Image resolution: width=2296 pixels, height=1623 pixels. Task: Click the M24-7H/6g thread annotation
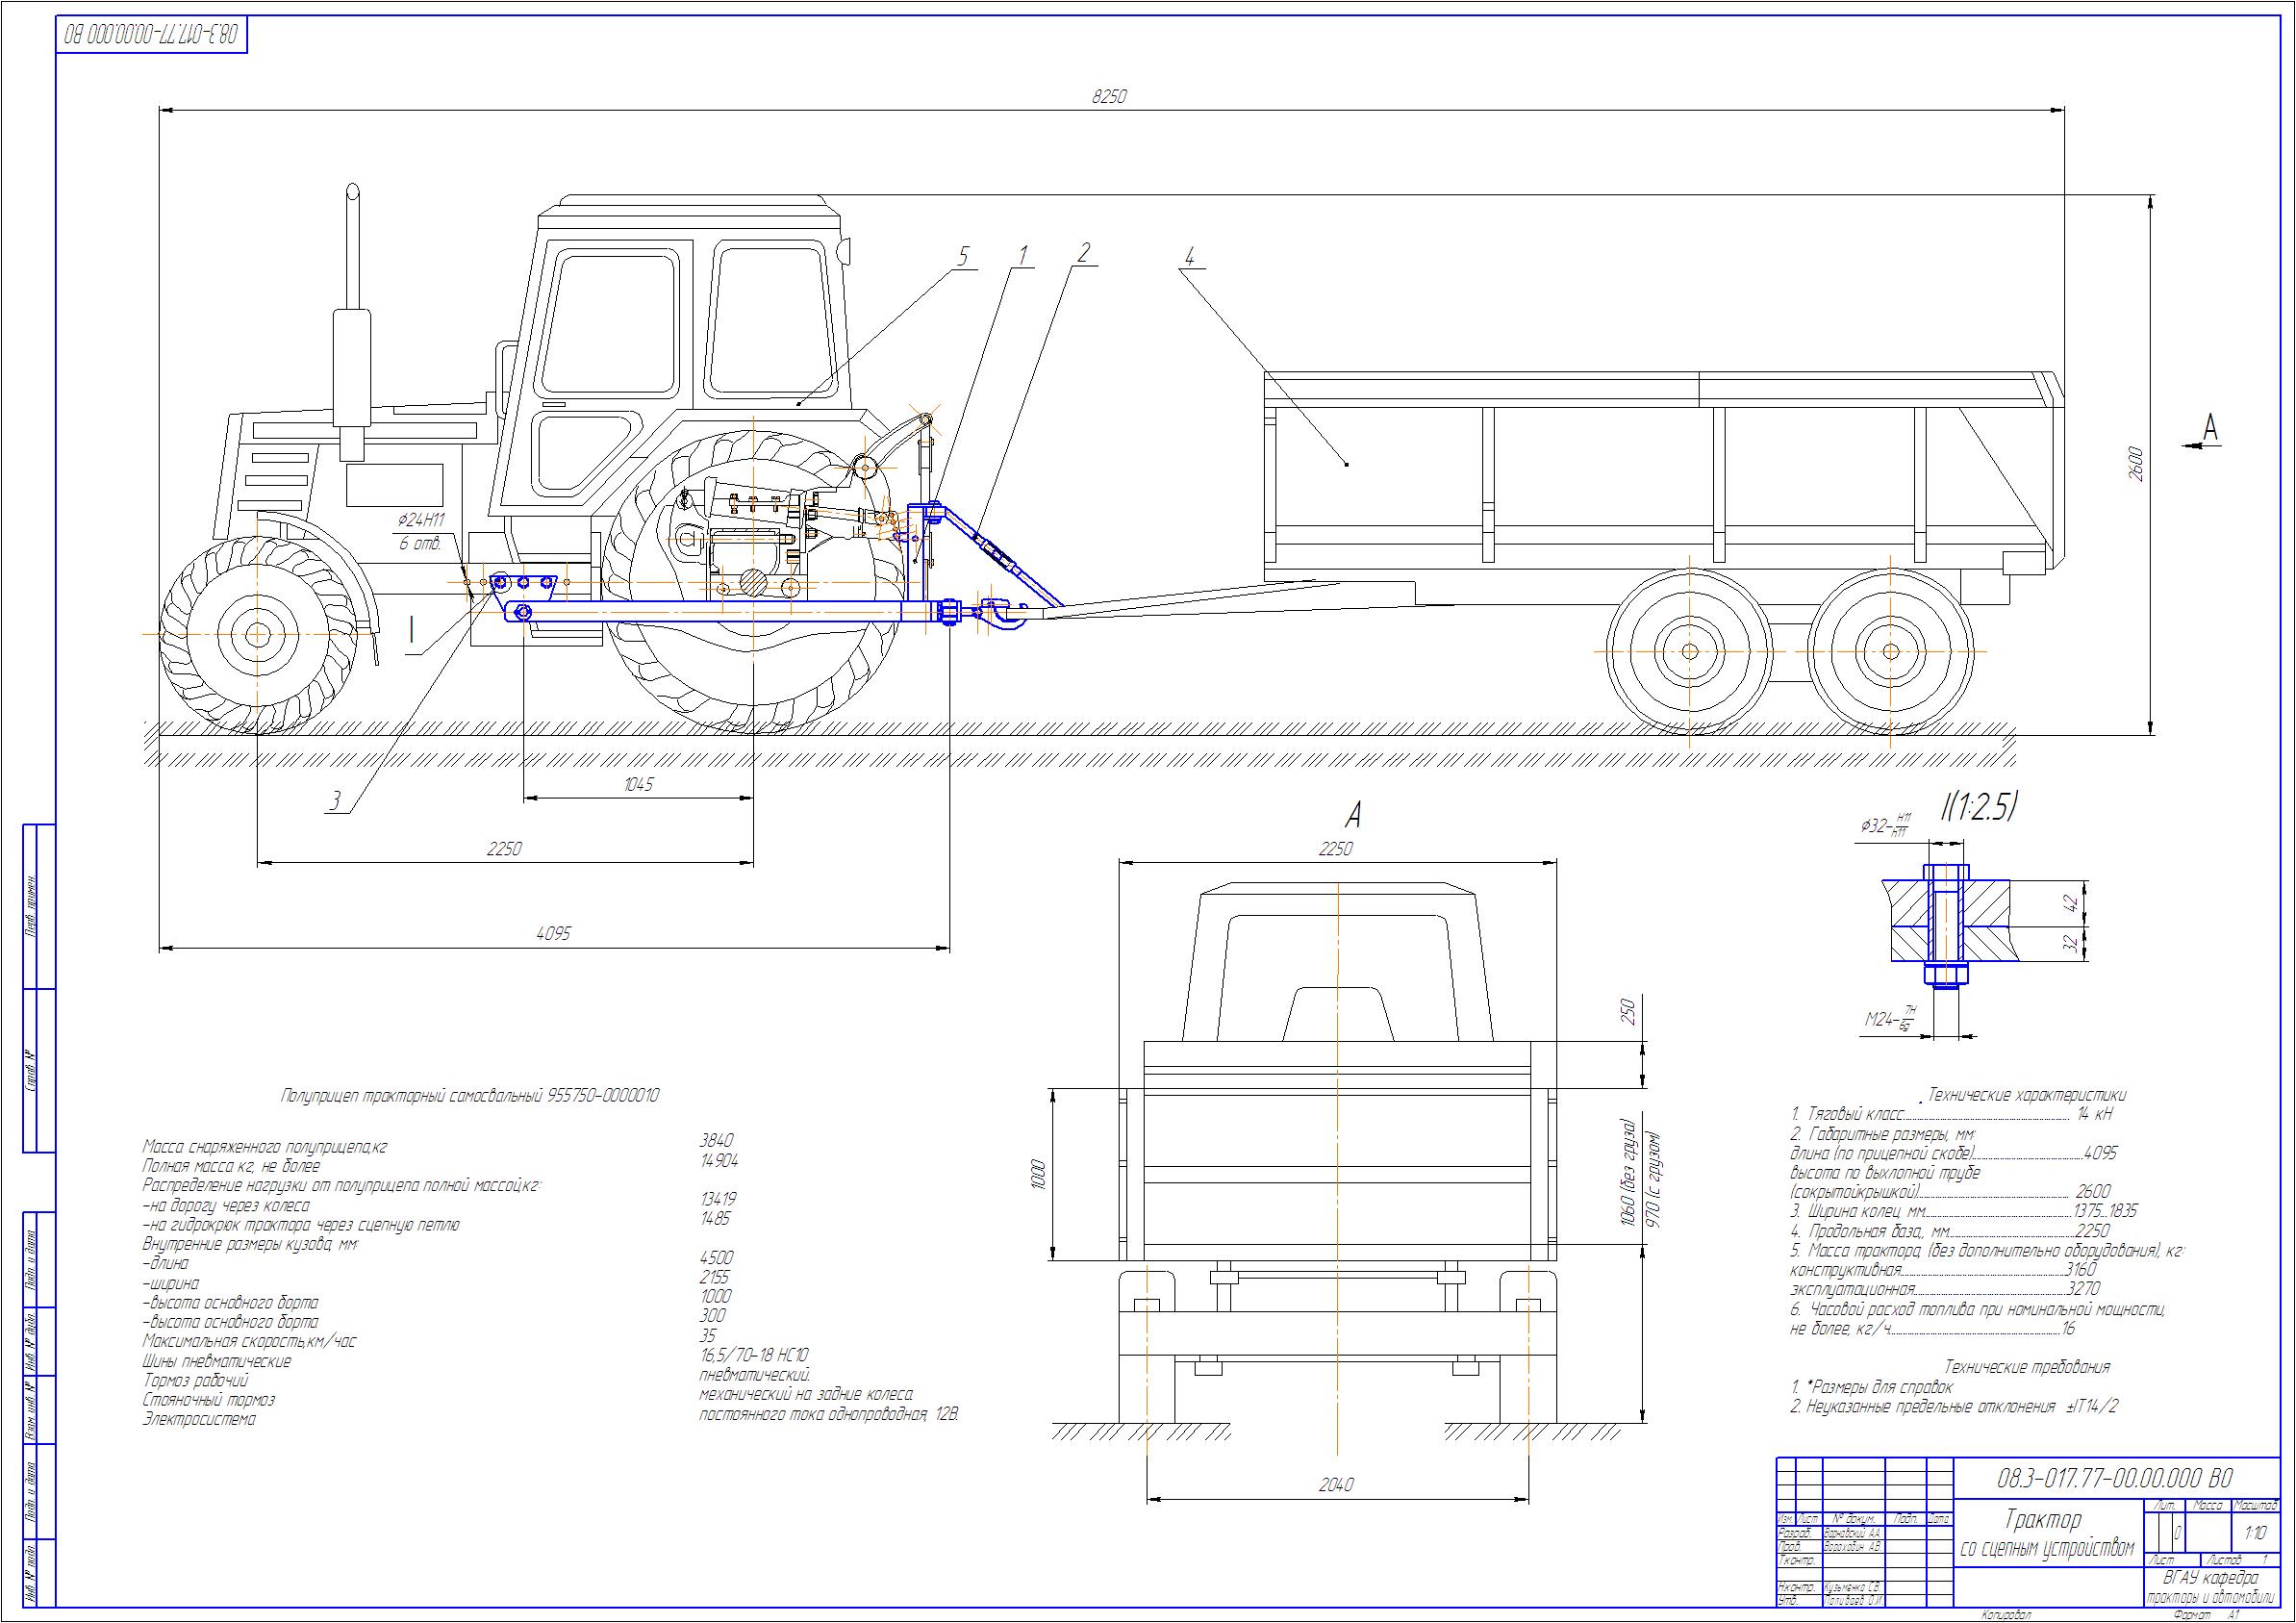[1891, 1020]
